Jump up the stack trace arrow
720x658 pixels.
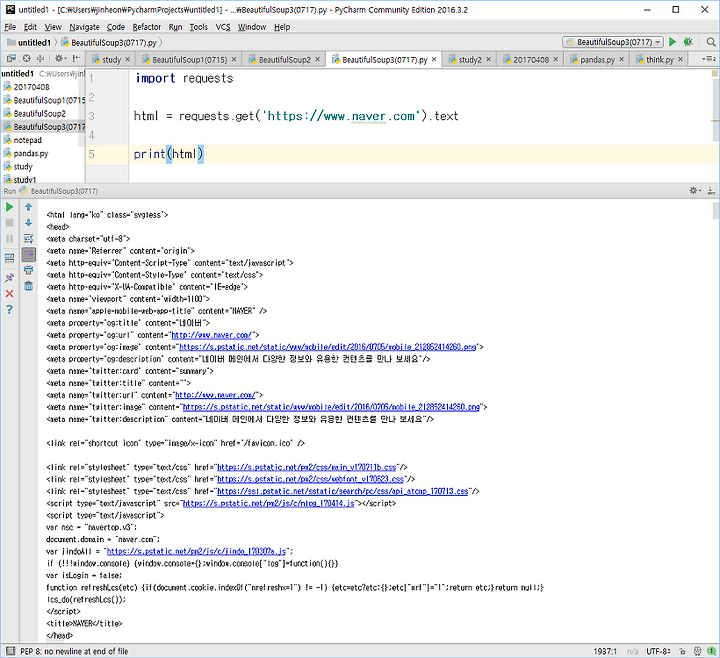click(x=28, y=207)
